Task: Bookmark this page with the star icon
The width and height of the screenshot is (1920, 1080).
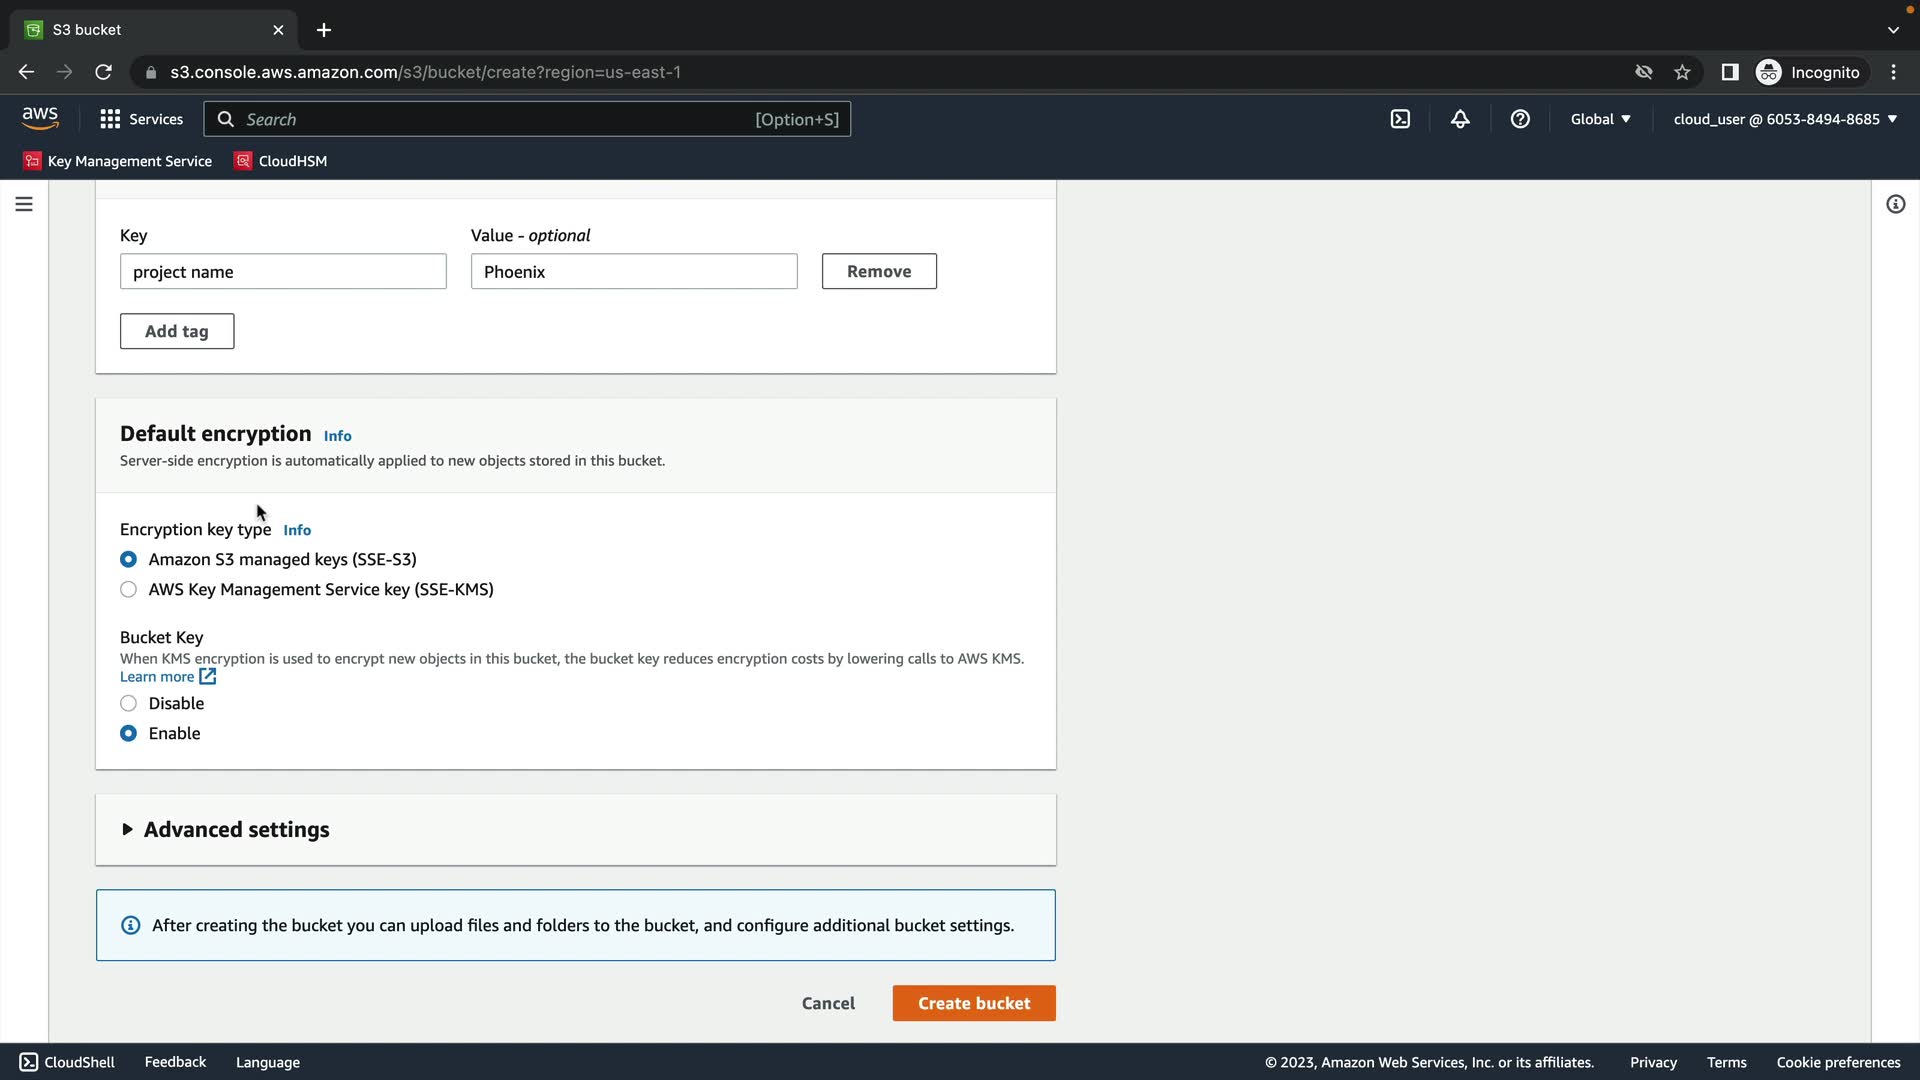Action: pyautogui.click(x=1682, y=72)
